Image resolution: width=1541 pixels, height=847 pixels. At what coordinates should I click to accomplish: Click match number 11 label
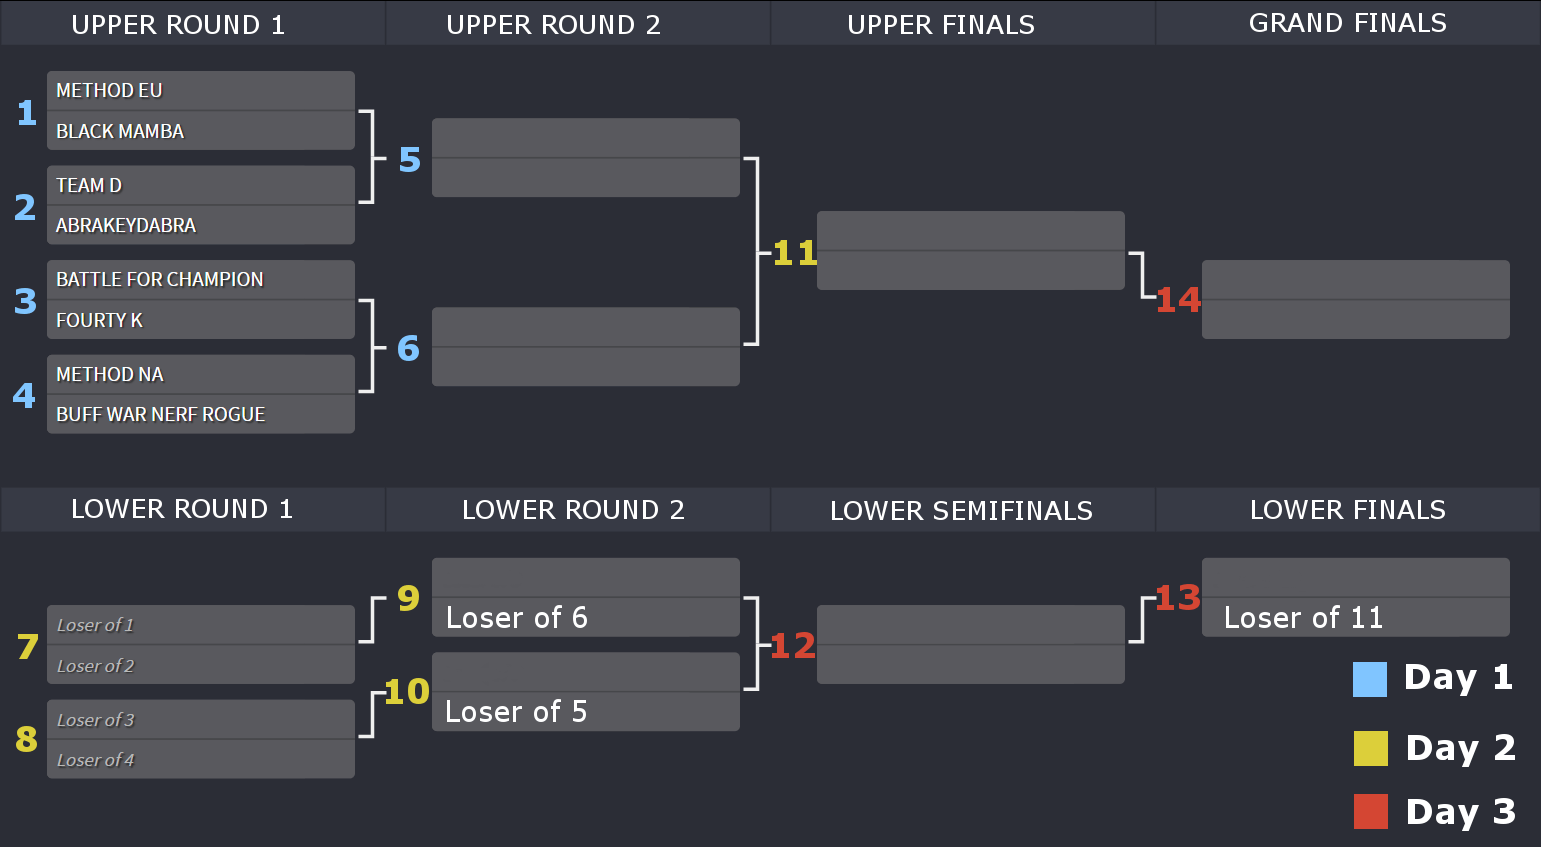coord(796,253)
